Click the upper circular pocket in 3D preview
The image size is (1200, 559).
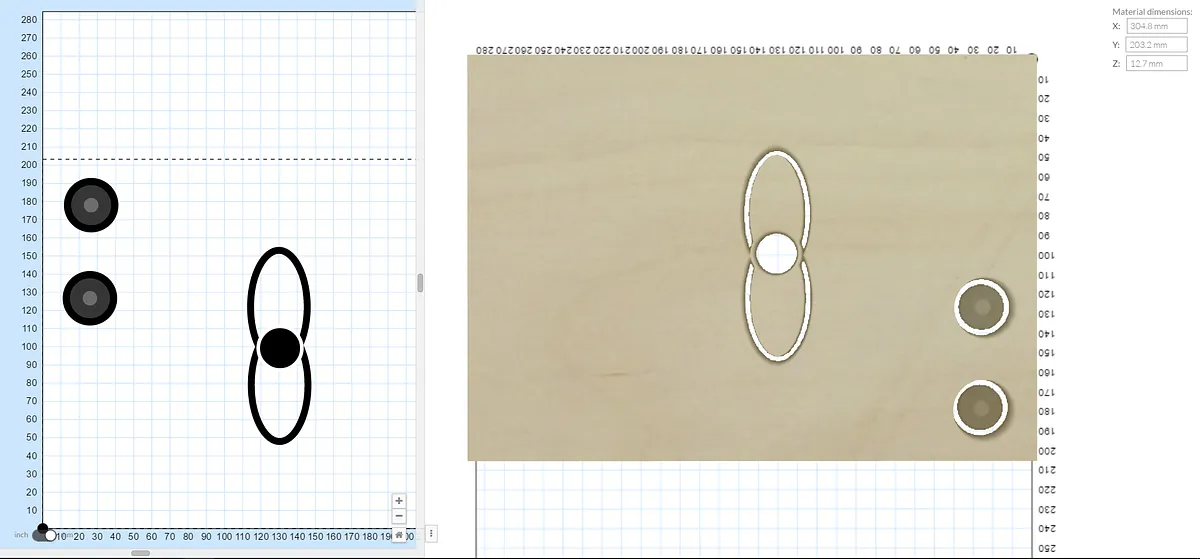pyautogui.click(x=981, y=307)
